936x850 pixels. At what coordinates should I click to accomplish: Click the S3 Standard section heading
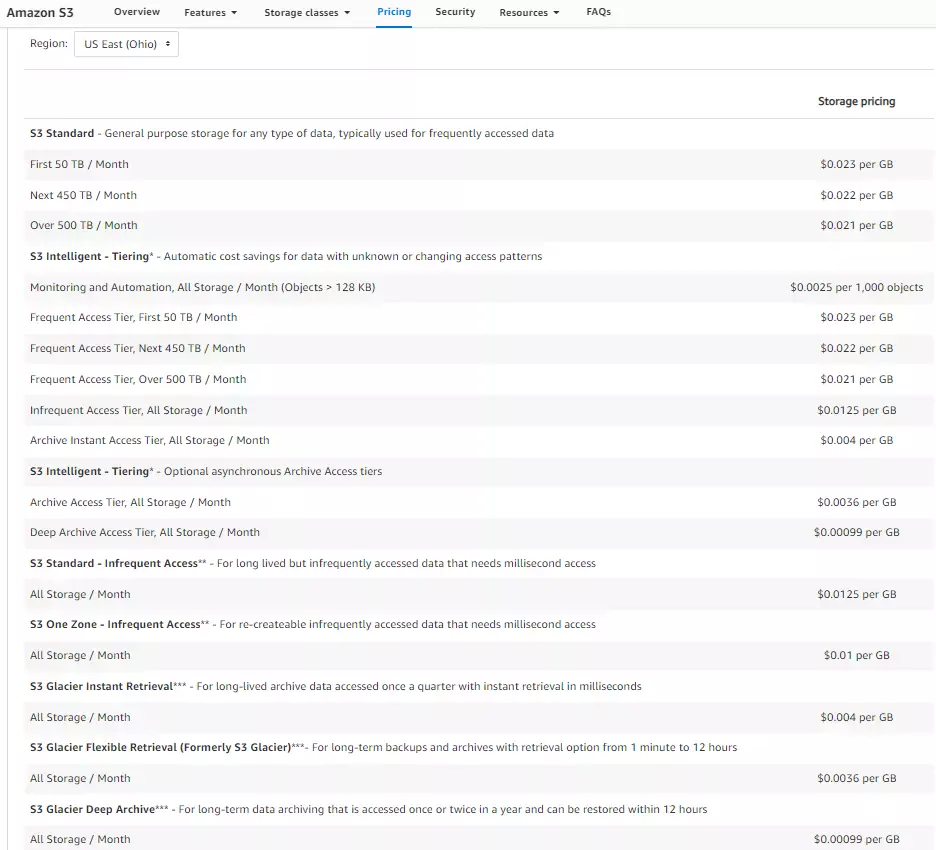click(x=62, y=133)
